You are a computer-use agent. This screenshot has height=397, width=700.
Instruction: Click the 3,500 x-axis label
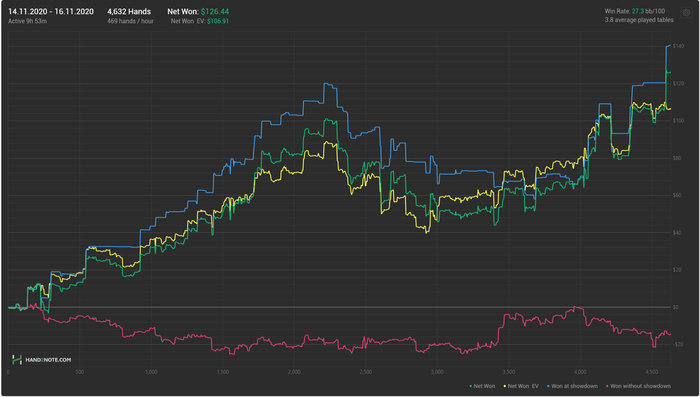point(508,372)
